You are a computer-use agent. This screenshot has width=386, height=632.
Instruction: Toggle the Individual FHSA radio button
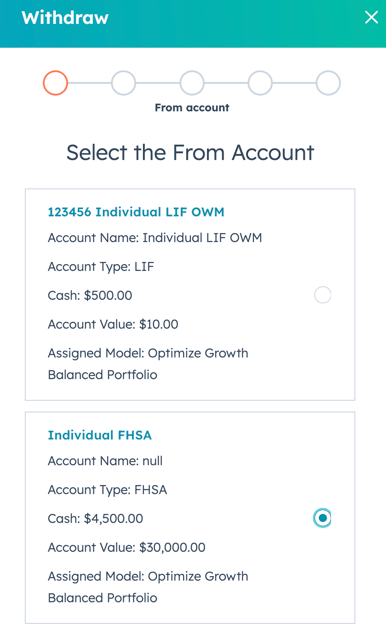point(322,518)
